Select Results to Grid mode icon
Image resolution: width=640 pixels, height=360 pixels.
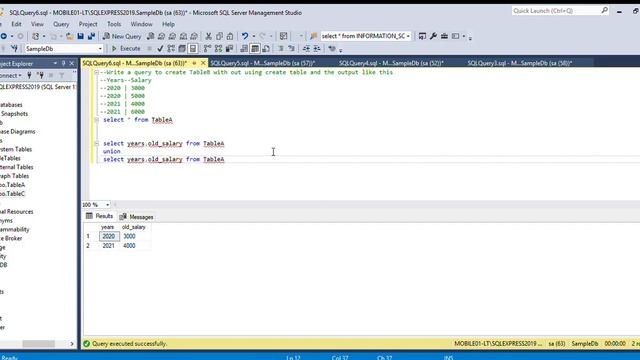click(255, 49)
